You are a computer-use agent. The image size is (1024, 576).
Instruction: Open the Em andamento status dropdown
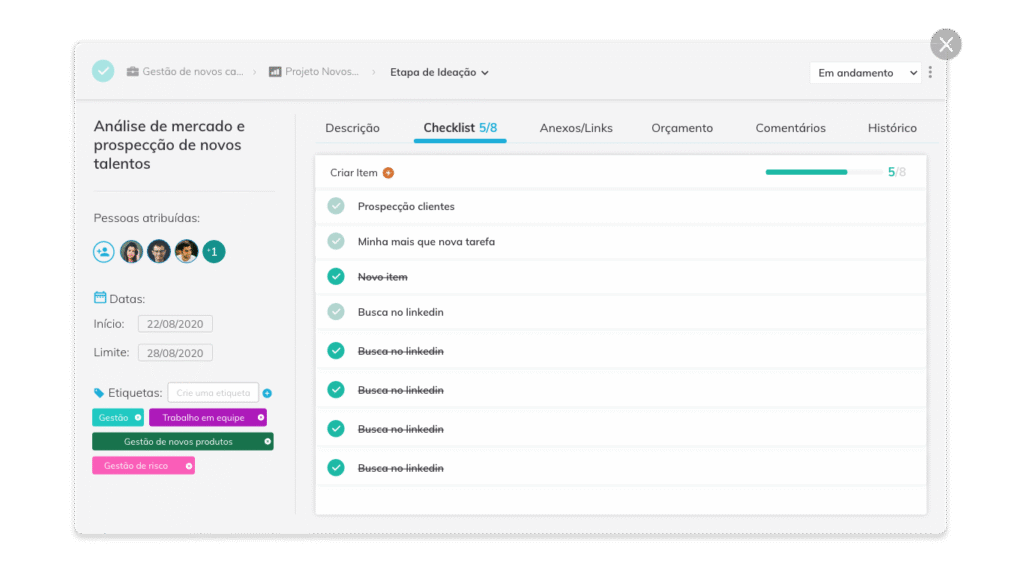pyautogui.click(x=865, y=72)
